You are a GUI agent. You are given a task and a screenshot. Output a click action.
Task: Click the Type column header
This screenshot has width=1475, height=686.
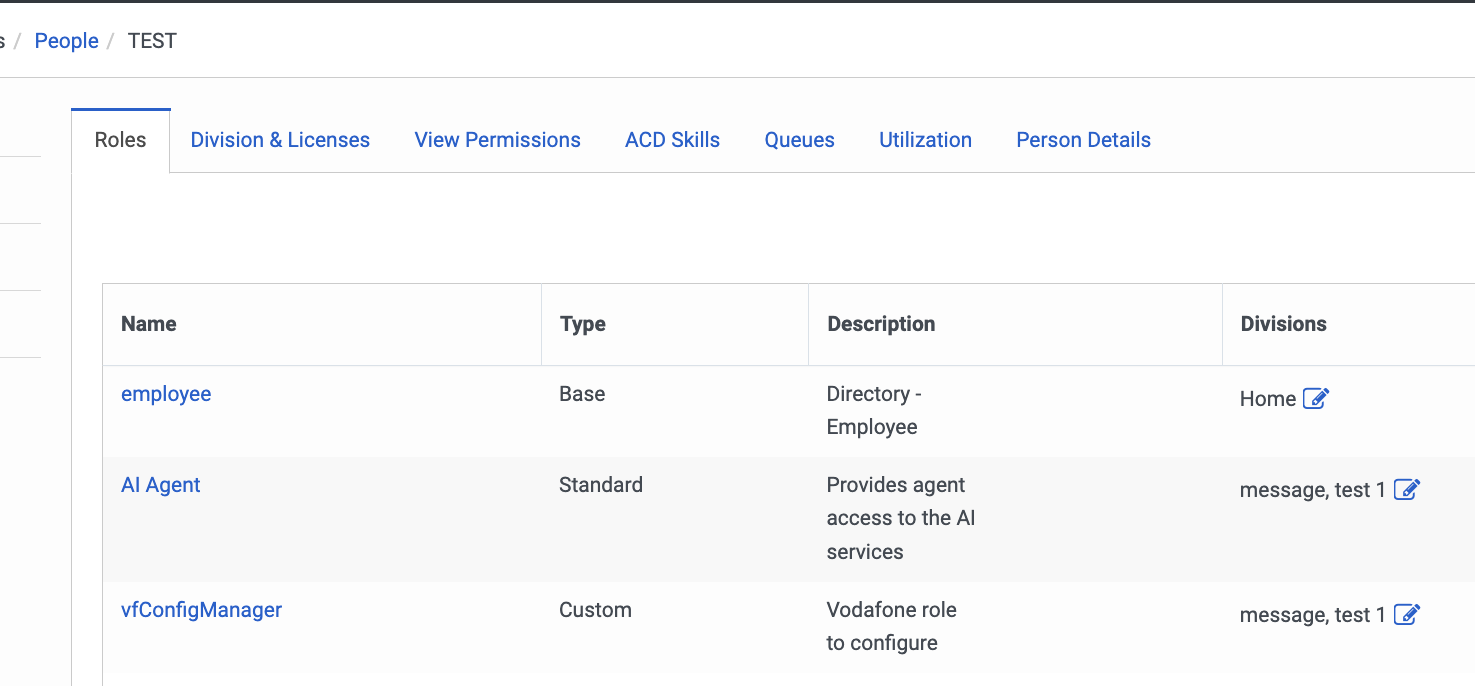coord(583,324)
